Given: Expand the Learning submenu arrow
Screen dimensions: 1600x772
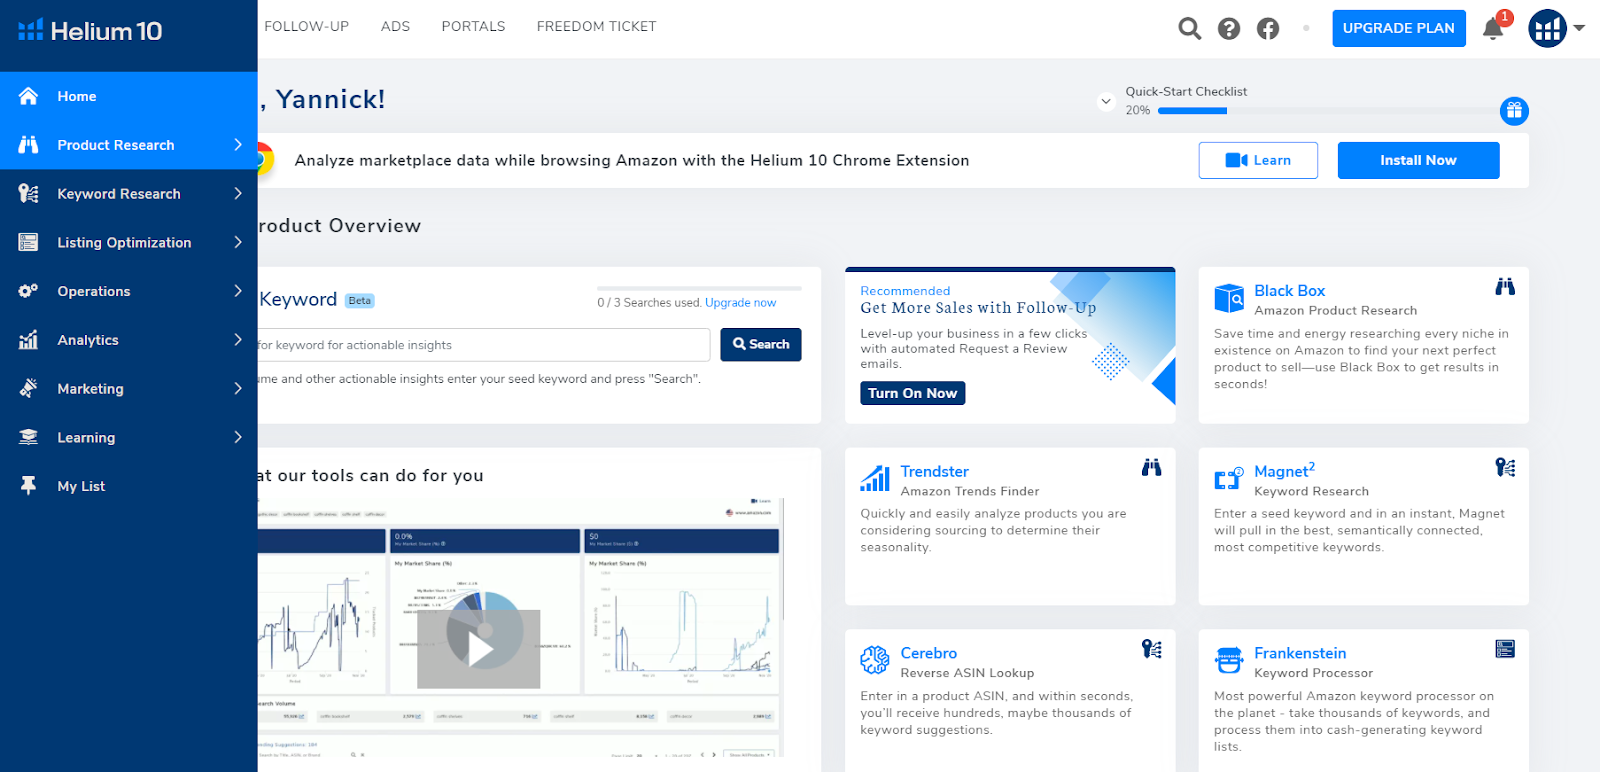Looking at the screenshot, I should [238, 437].
